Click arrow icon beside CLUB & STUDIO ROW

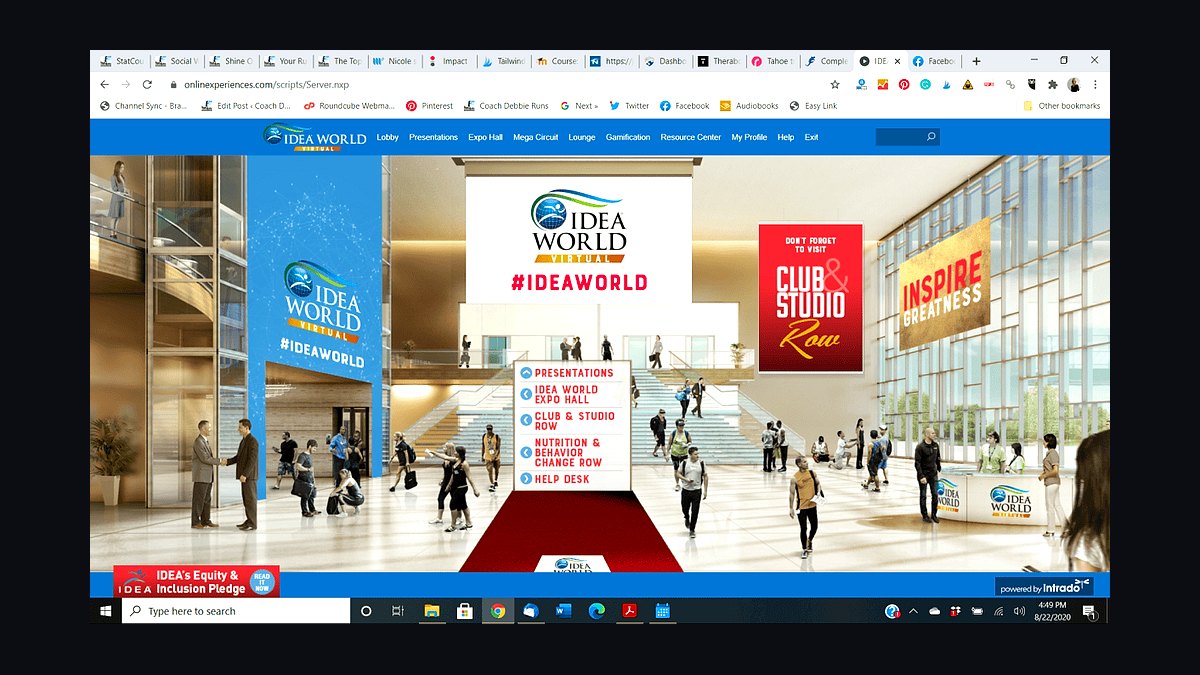[x=526, y=421]
